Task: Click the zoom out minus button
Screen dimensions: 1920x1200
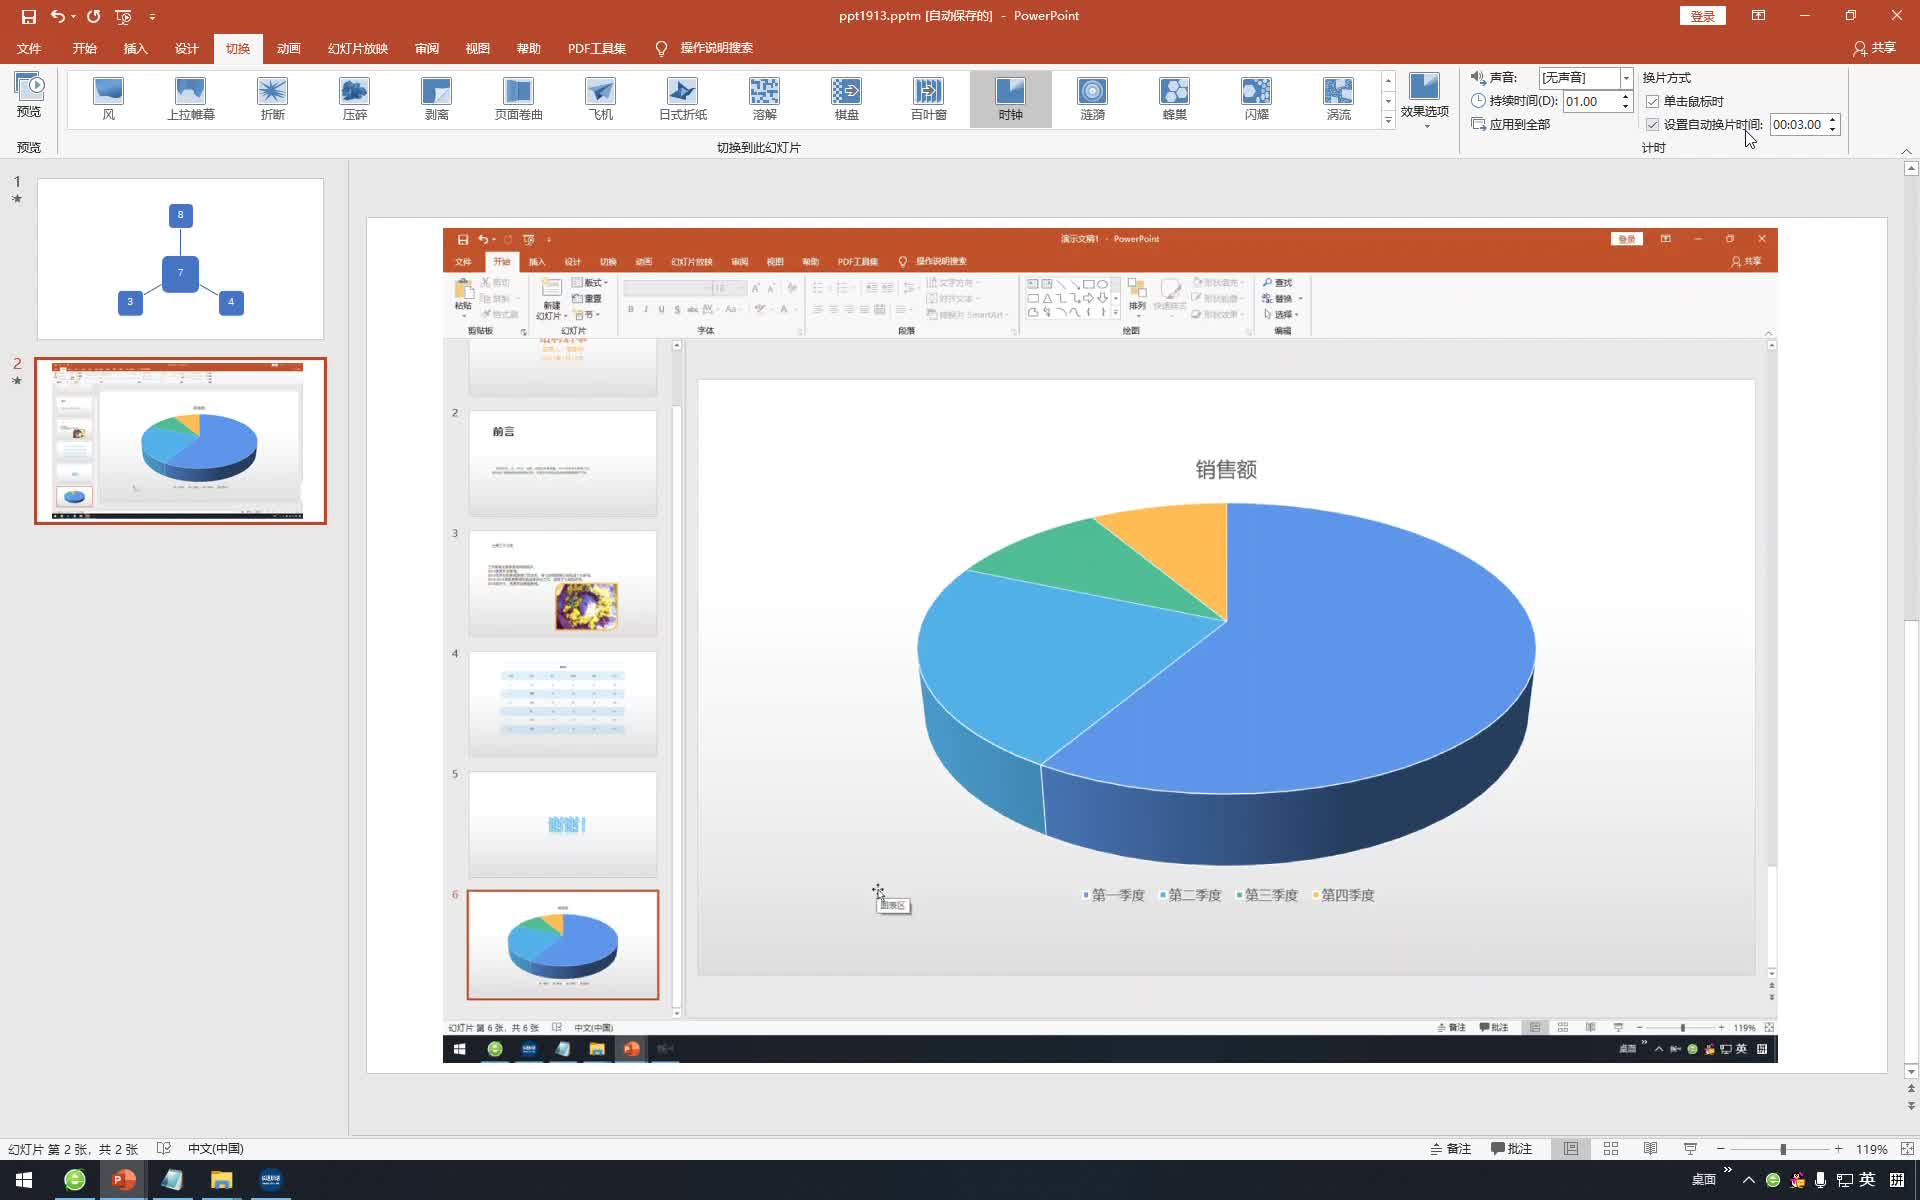Action: [1720, 1149]
